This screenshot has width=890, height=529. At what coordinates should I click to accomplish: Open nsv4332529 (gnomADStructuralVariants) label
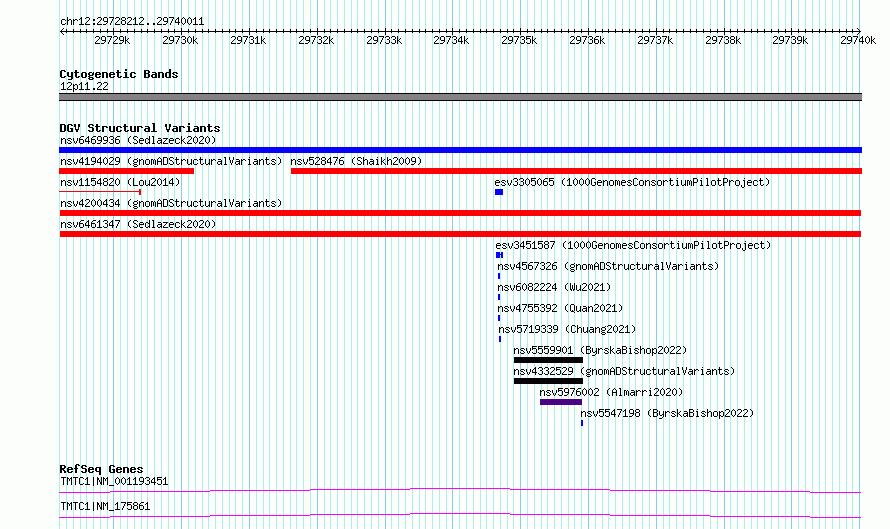click(624, 371)
